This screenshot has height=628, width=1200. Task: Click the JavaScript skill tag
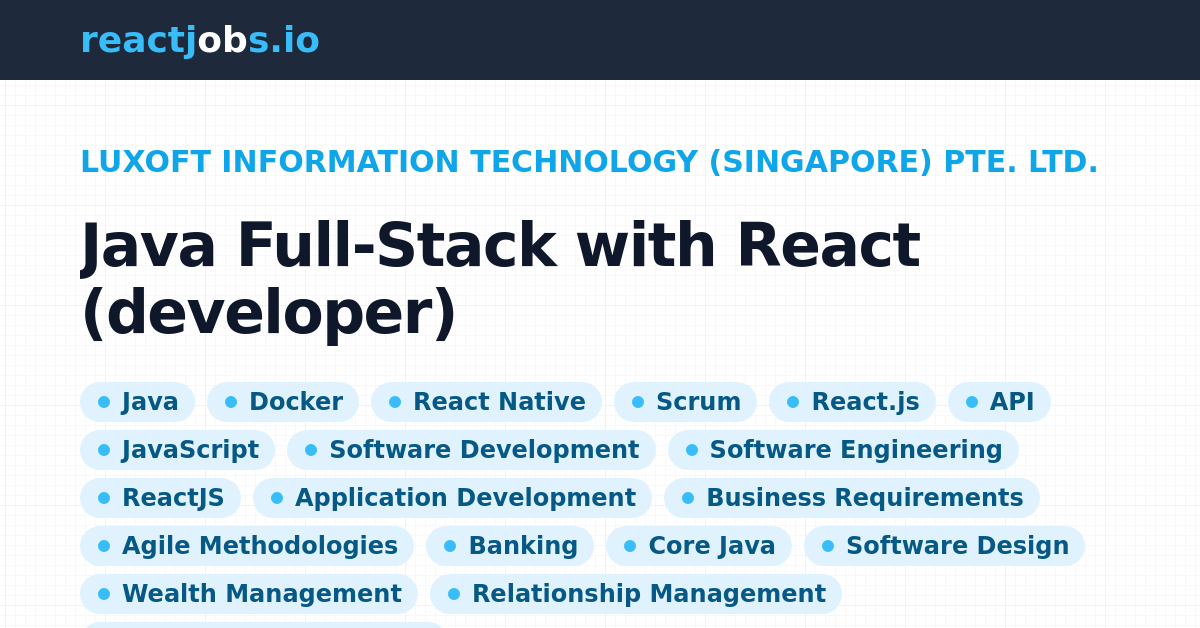(177, 450)
